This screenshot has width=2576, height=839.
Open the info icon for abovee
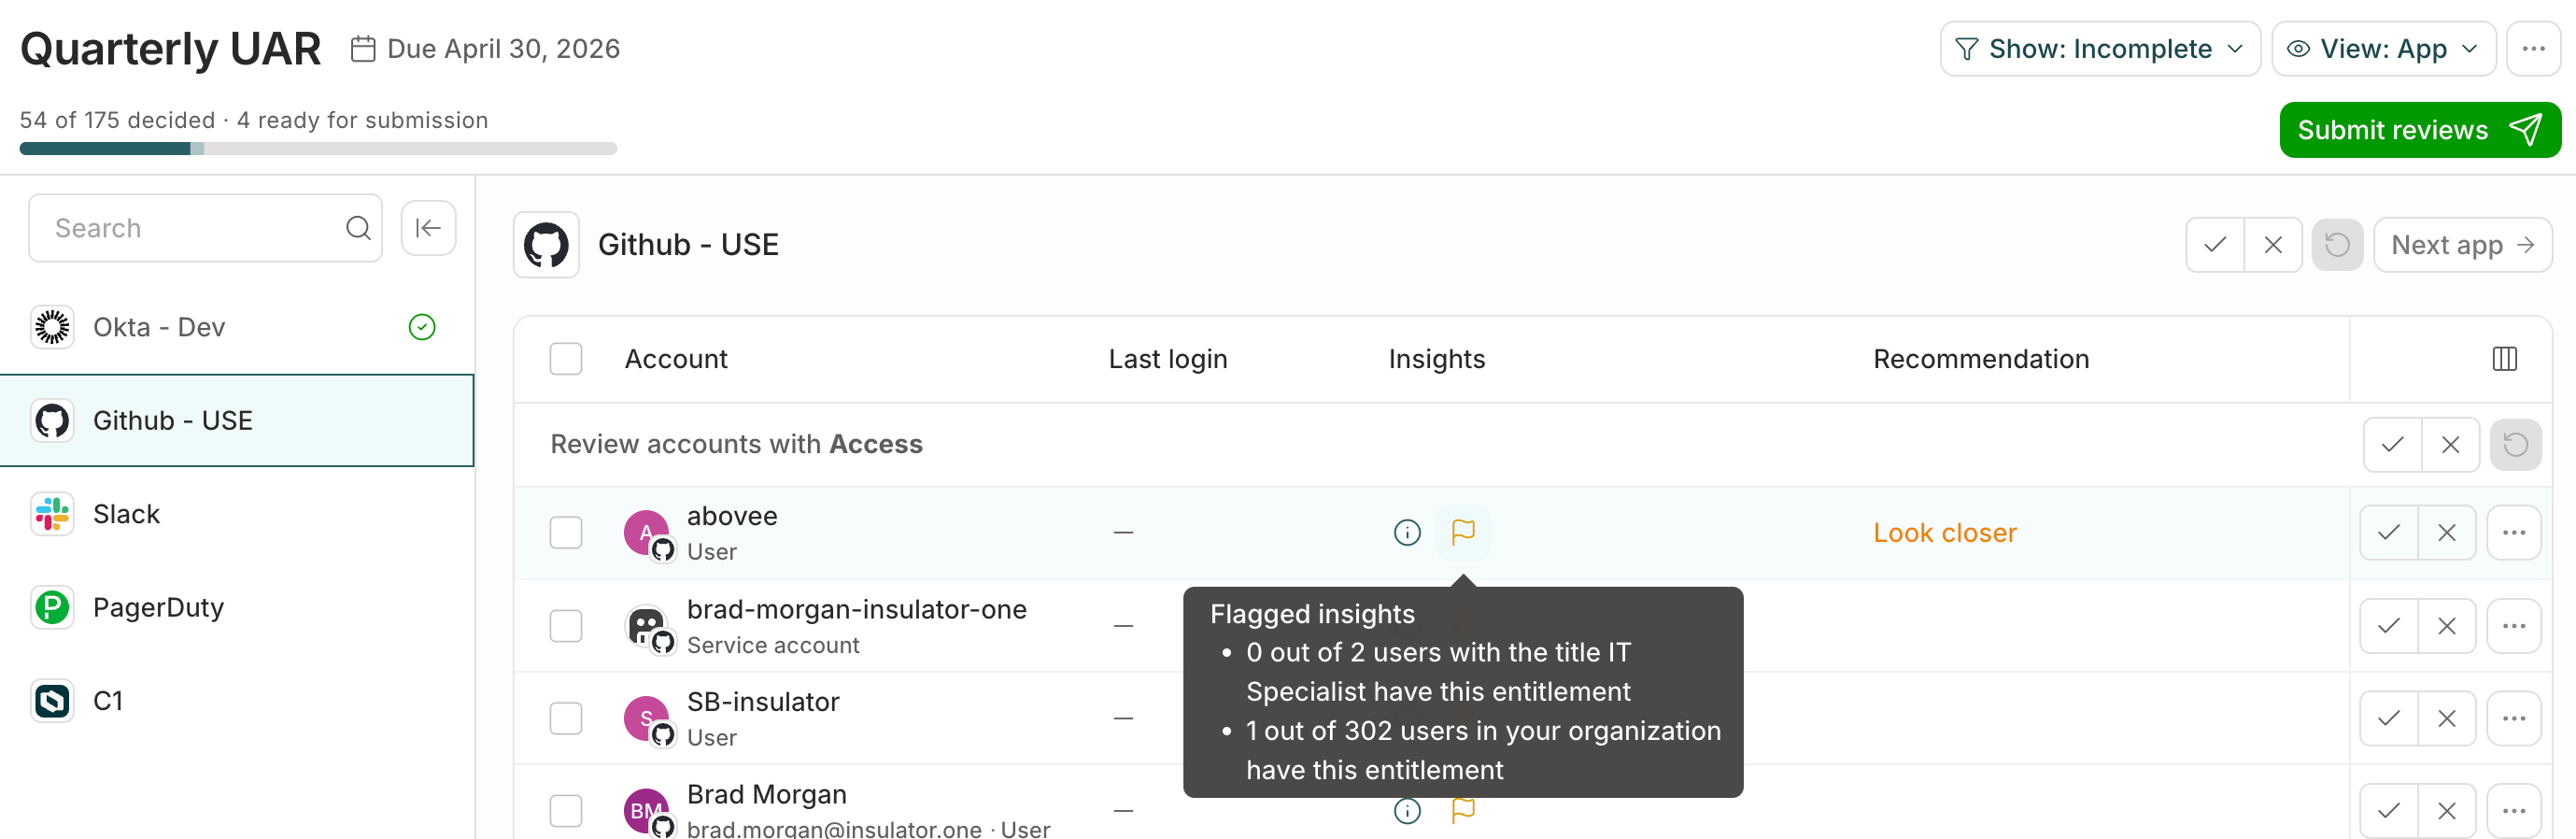click(x=1407, y=532)
